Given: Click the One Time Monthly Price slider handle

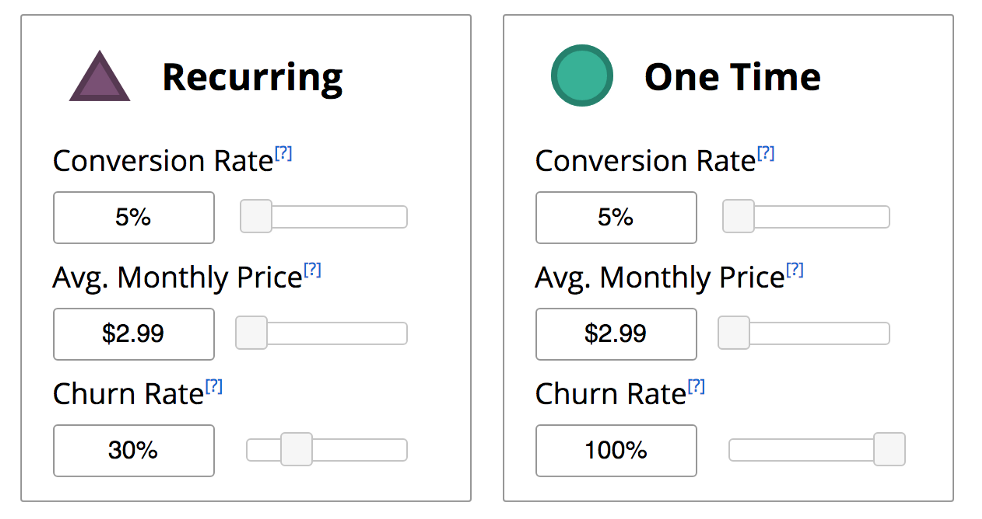Looking at the screenshot, I should pyautogui.click(x=733, y=333).
